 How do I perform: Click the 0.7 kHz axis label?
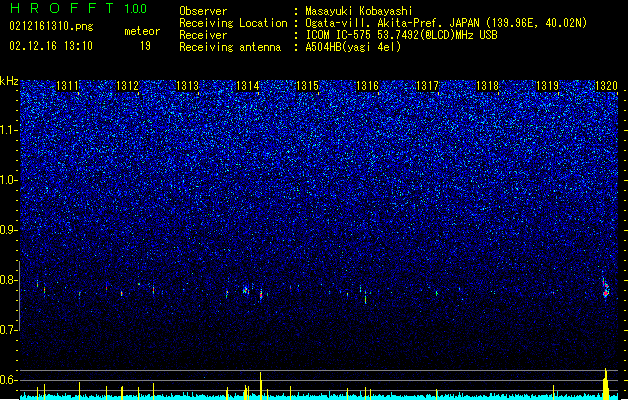(9, 330)
